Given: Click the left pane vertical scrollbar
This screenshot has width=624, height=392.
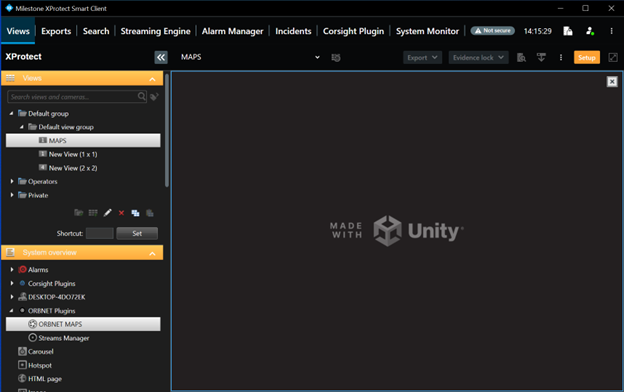Looking at the screenshot, I should click(x=167, y=130).
